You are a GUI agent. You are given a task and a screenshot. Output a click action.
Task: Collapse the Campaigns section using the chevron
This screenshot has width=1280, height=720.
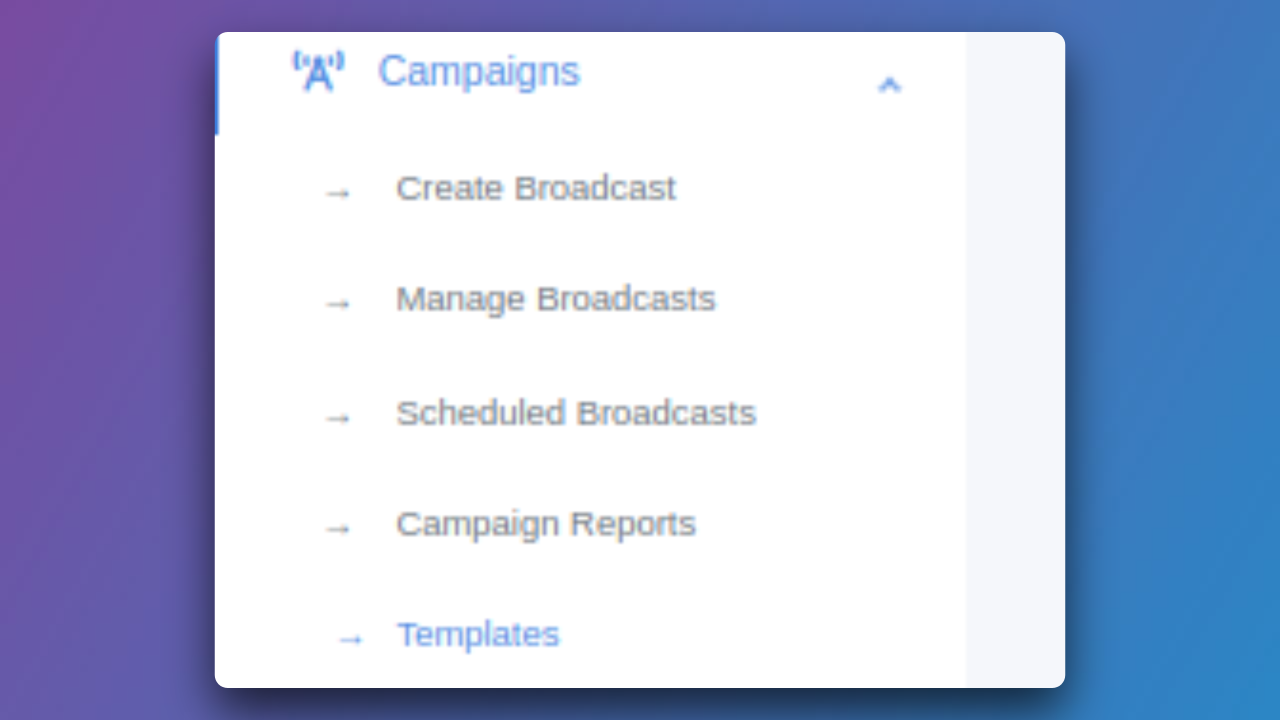[x=889, y=85]
